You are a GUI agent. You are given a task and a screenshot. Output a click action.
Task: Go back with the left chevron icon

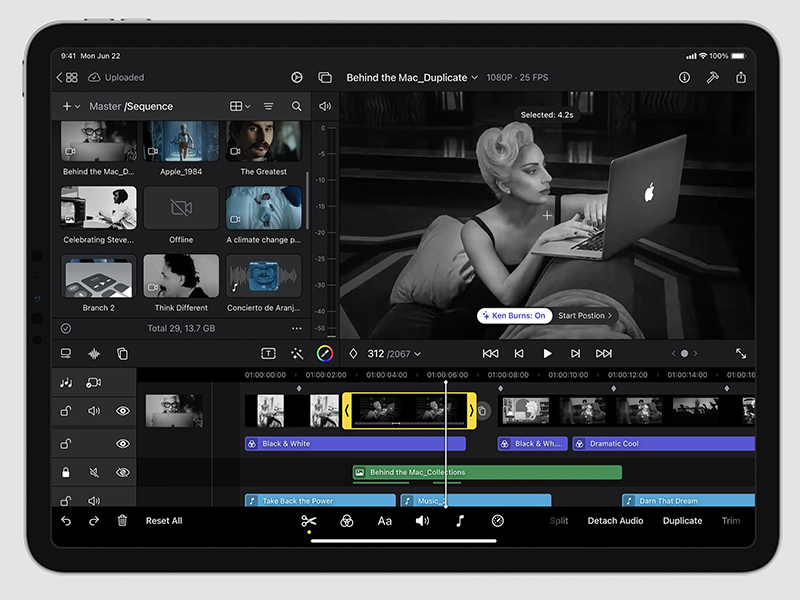coord(59,78)
